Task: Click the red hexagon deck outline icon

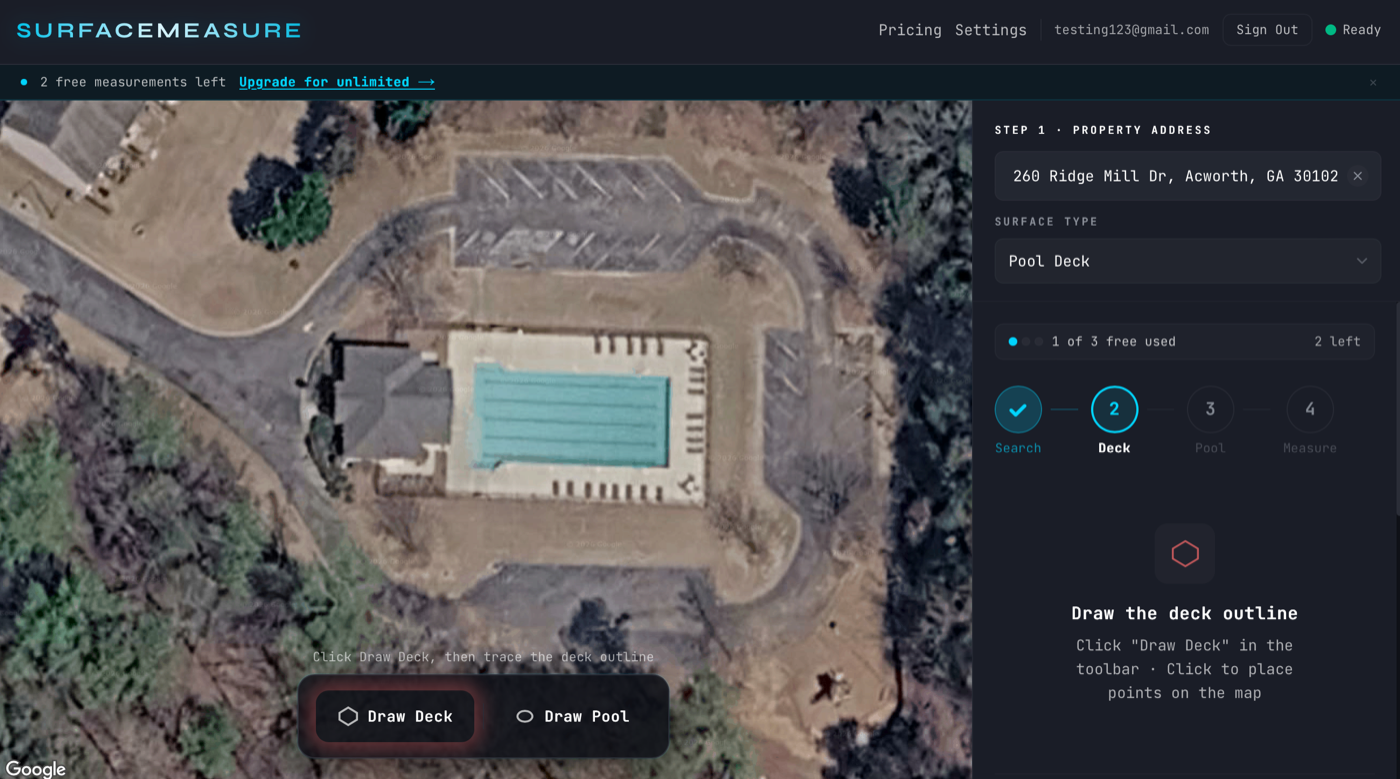Action: (x=1185, y=553)
